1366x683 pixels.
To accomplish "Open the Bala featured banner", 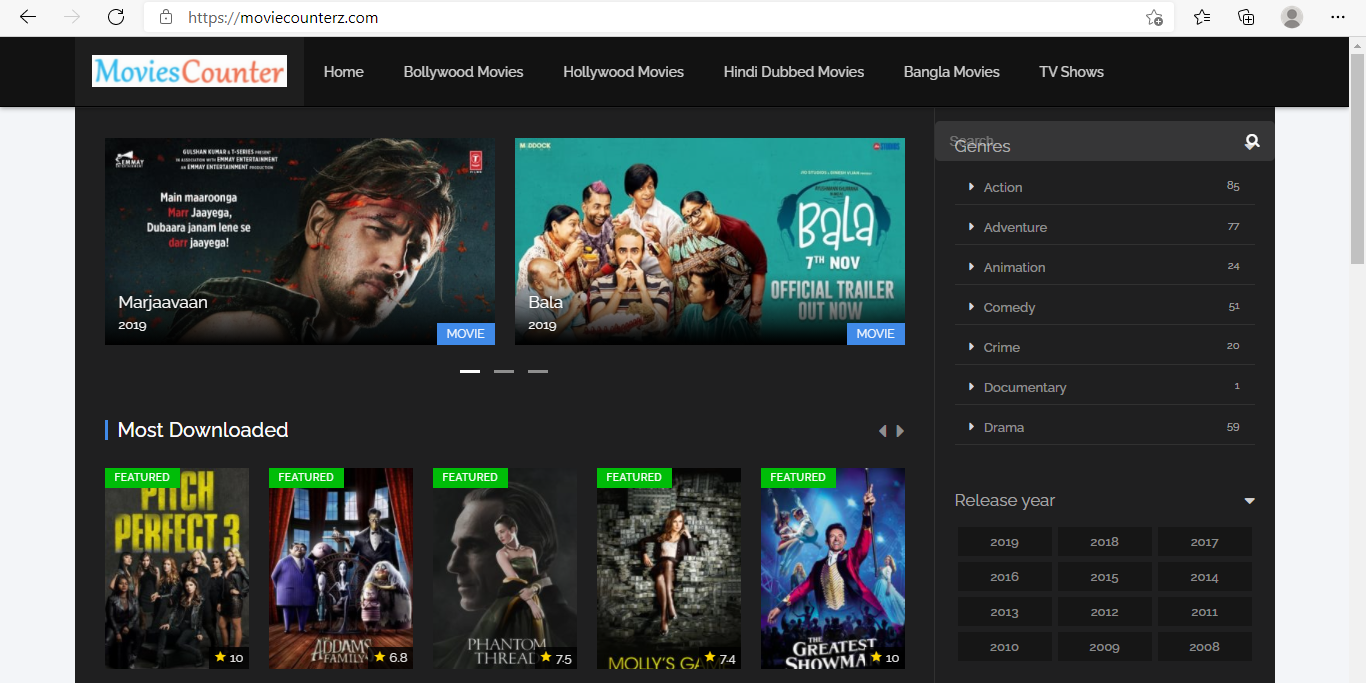I will point(710,241).
